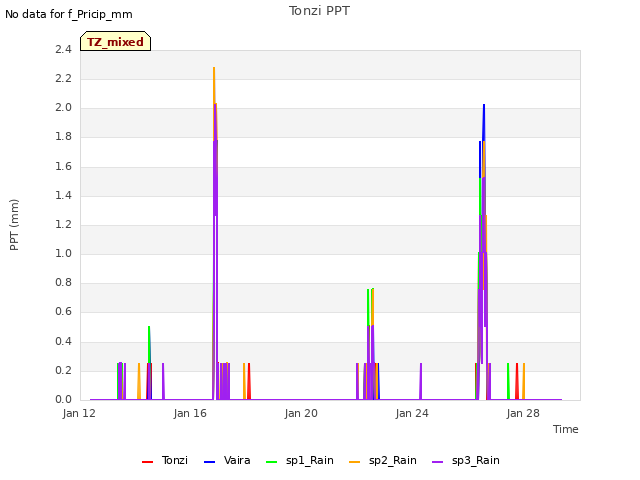The height and width of the screenshot is (480, 640).
Task: Click the purple sp3_Rain legend swatch
Action: click(x=437, y=462)
